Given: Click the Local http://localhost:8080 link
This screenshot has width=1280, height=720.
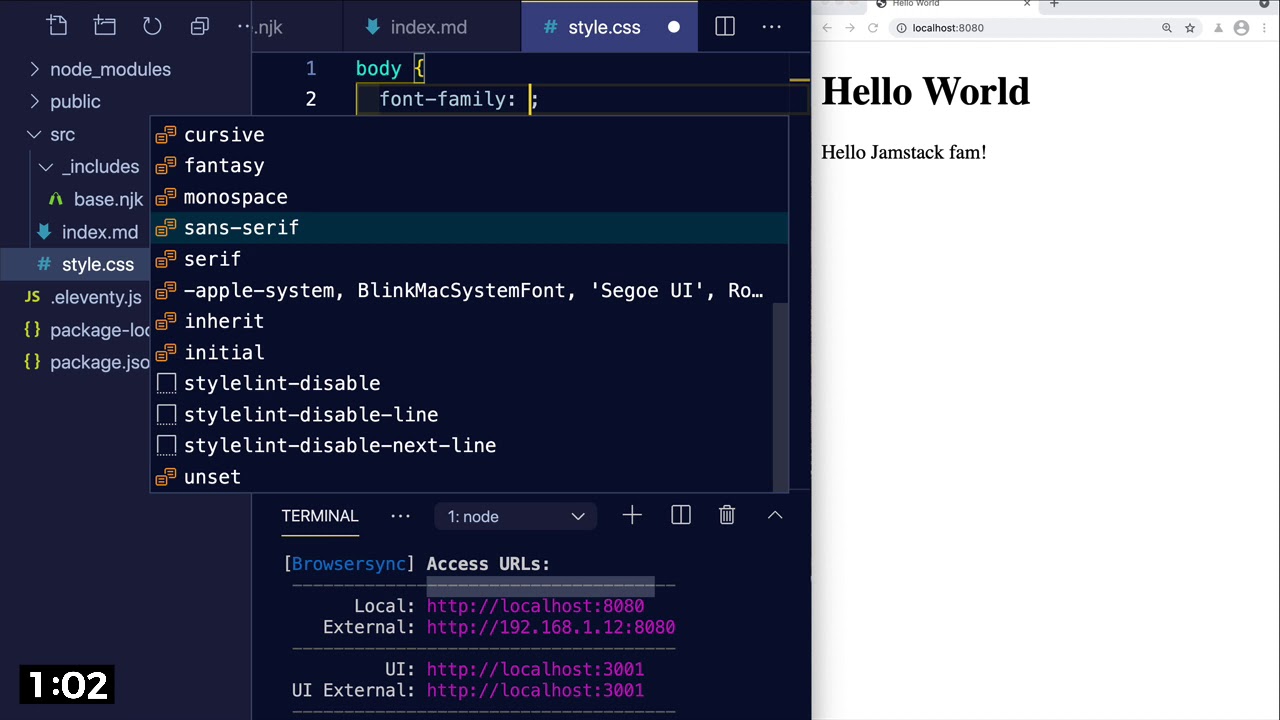Looking at the screenshot, I should 535,606.
